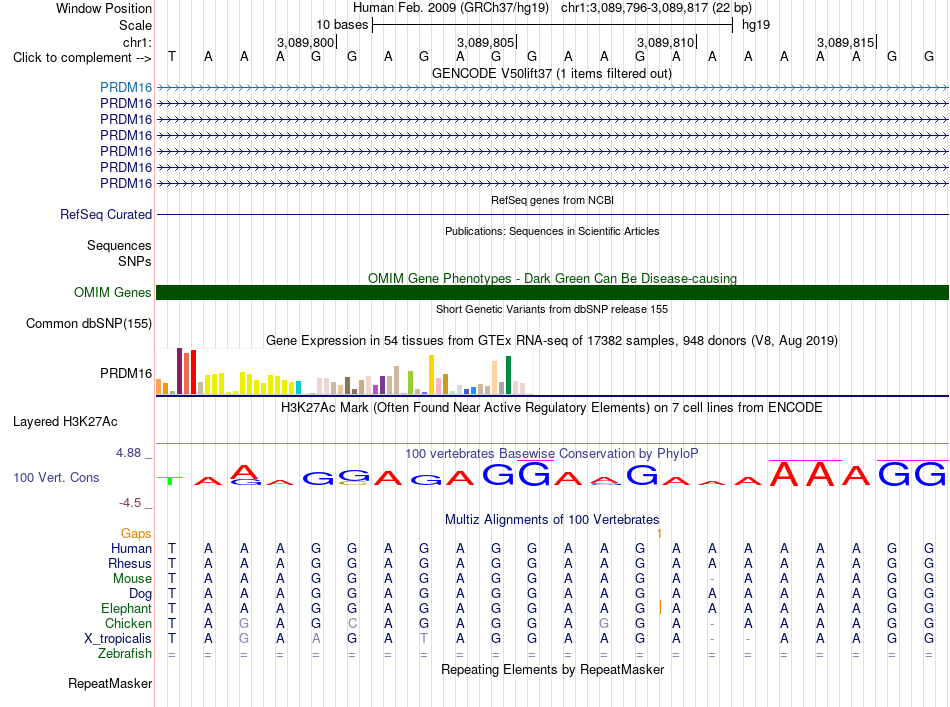
Task: Click the '100 Vert. Cons' track label
Action: click(56, 477)
